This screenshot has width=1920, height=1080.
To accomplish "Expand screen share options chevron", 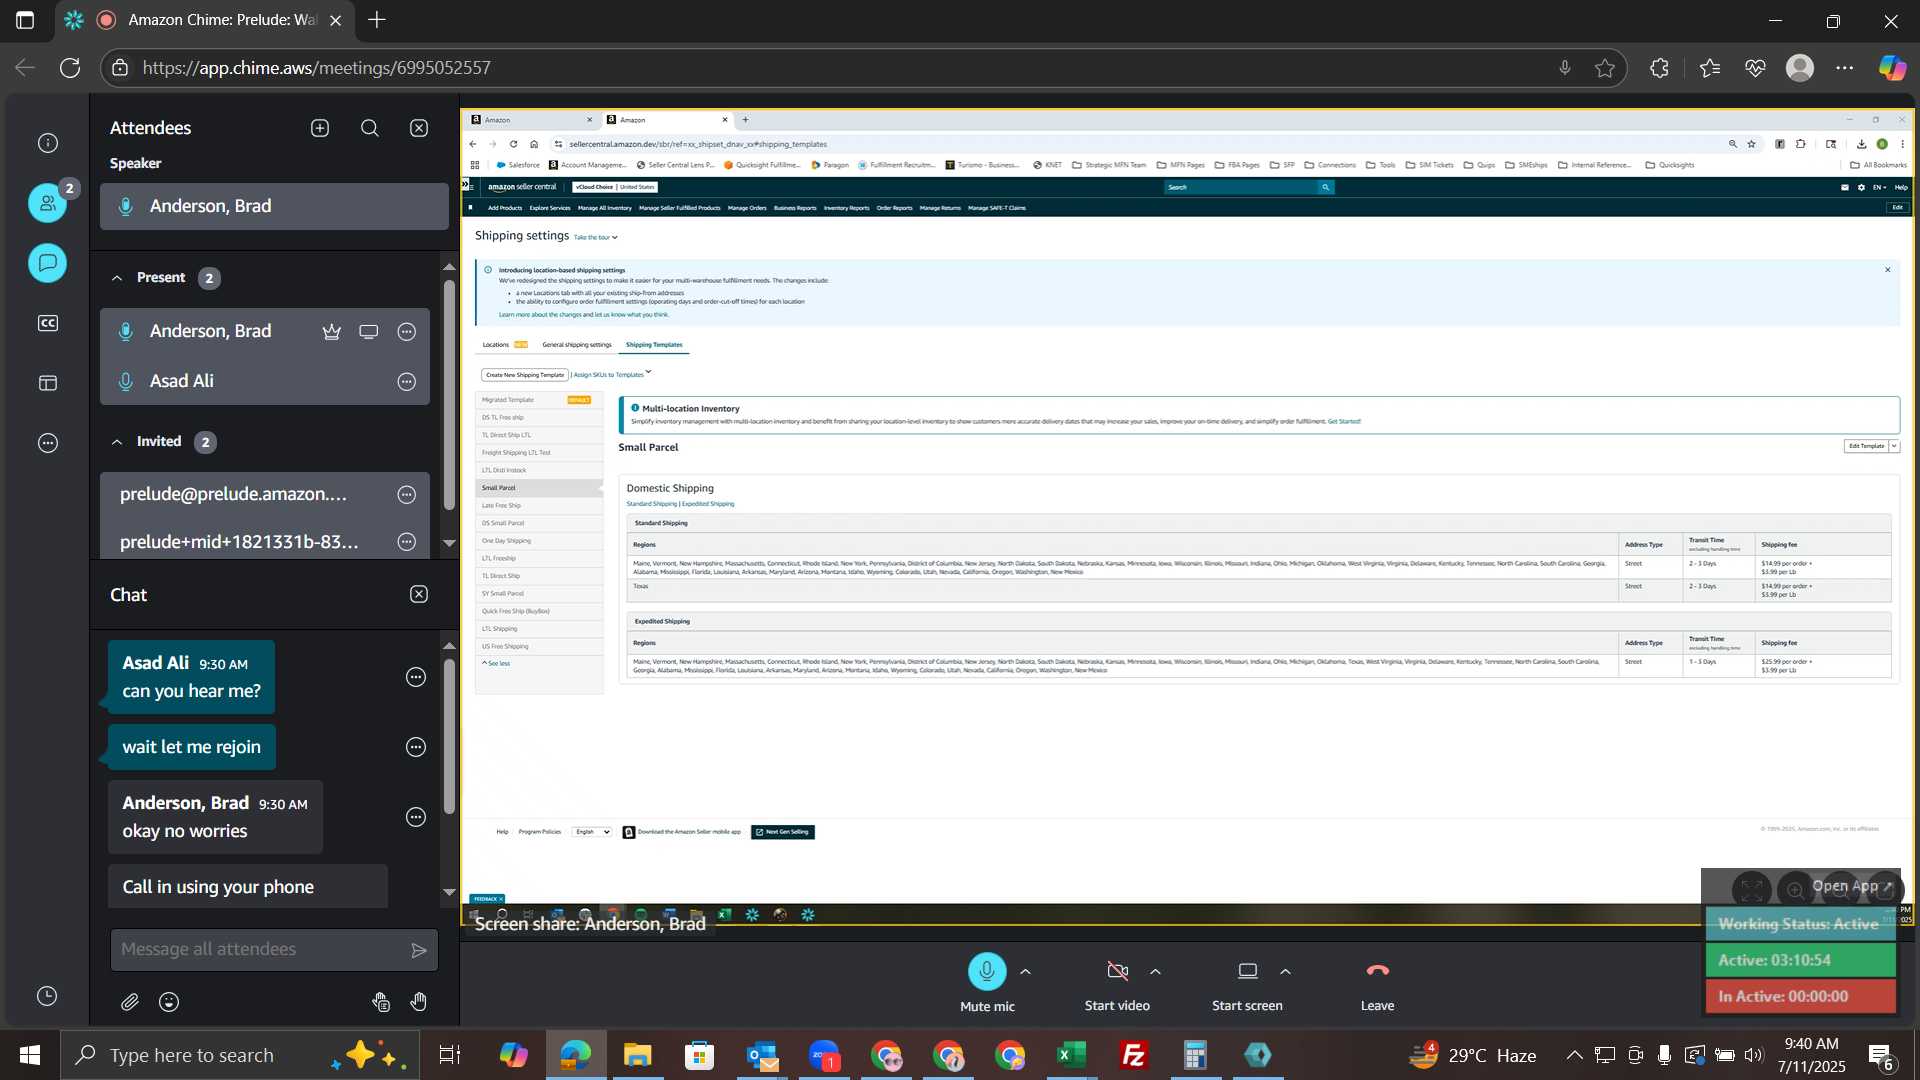I will pyautogui.click(x=1285, y=971).
